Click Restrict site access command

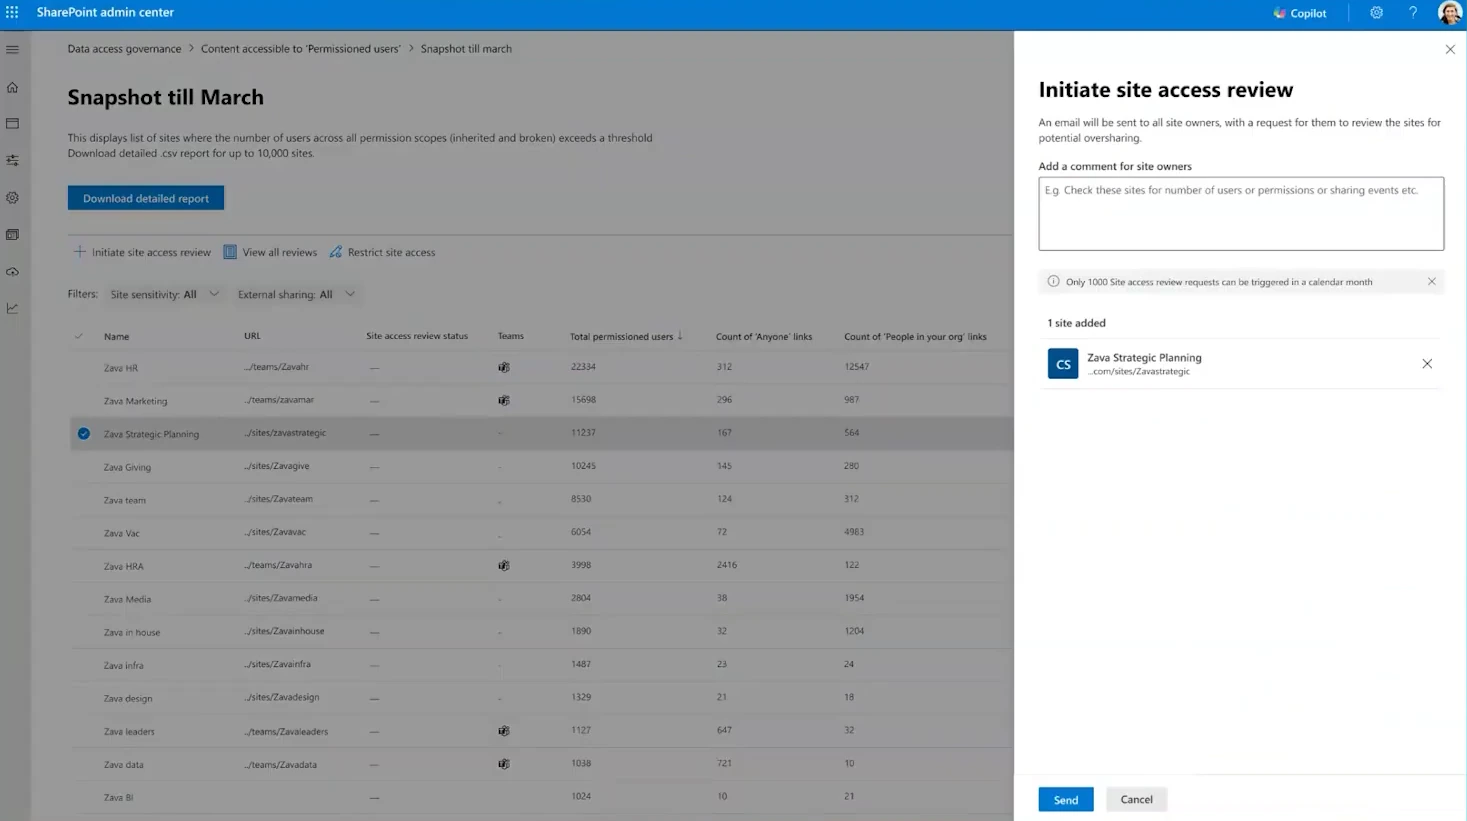coord(382,252)
